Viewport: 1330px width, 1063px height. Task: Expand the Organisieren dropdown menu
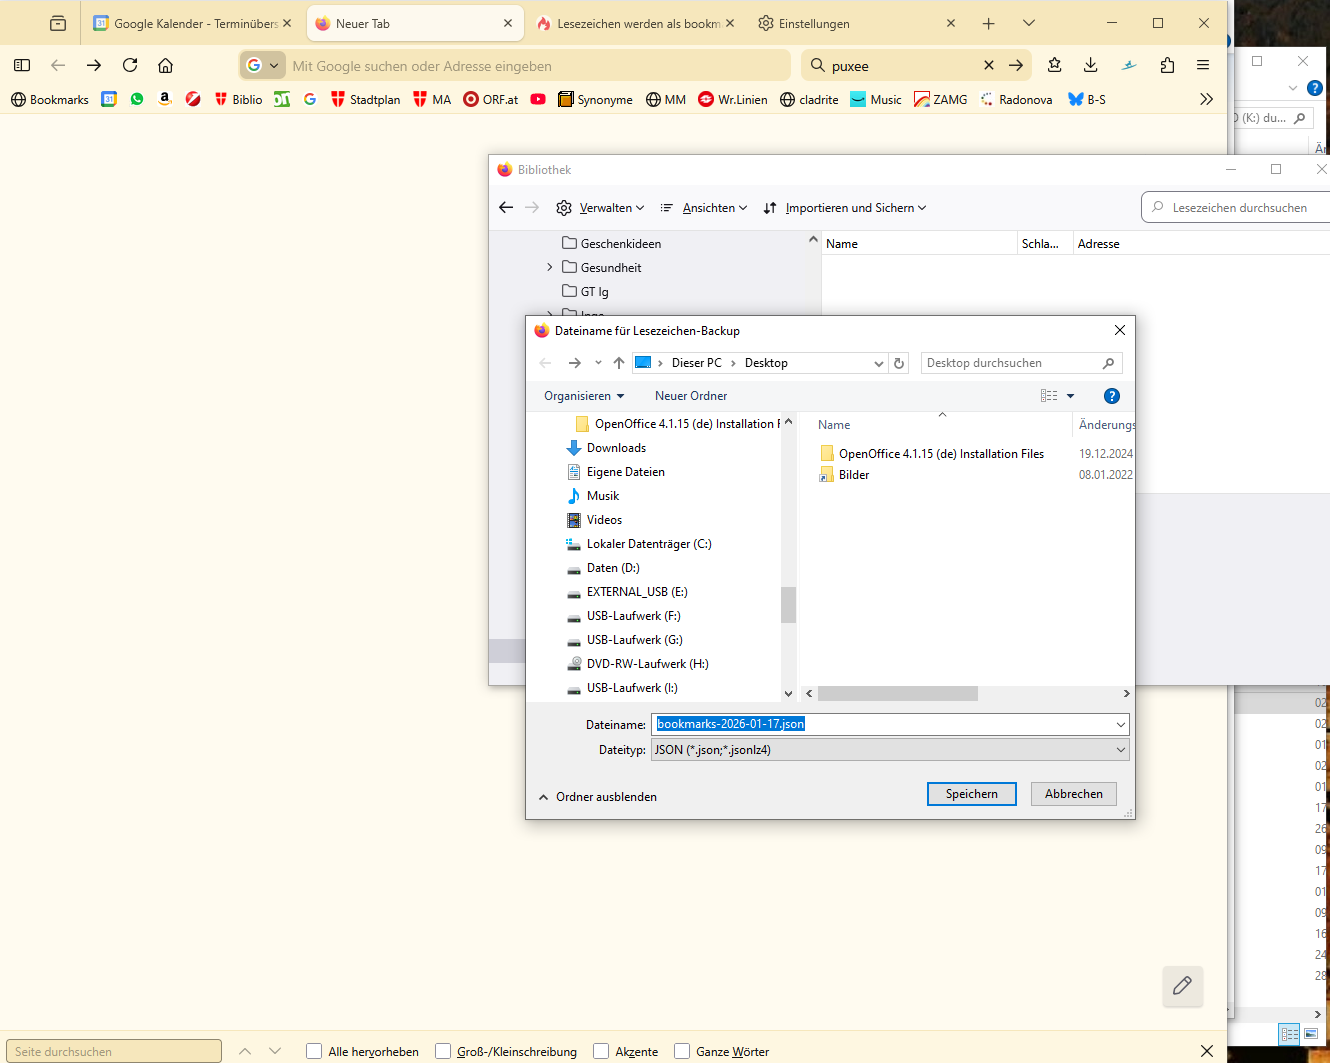(x=584, y=396)
